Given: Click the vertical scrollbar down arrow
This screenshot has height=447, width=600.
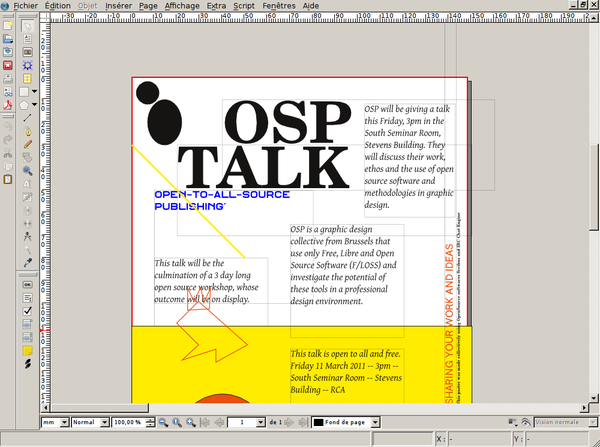Looking at the screenshot, I should point(594,398).
